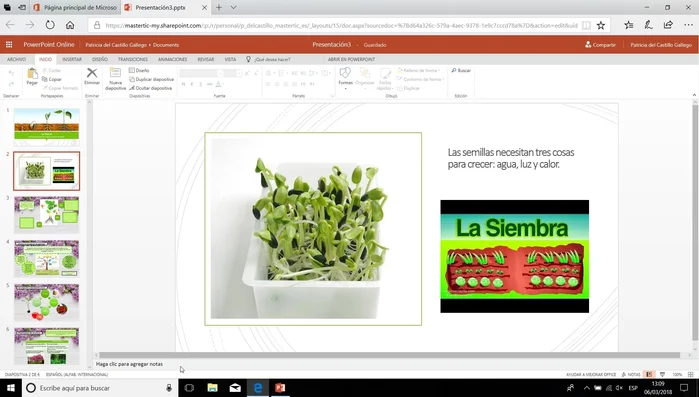The height and width of the screenshot is (397, 699).
Task: Select slide 1 thumbnail
Action: coord(47,127)
